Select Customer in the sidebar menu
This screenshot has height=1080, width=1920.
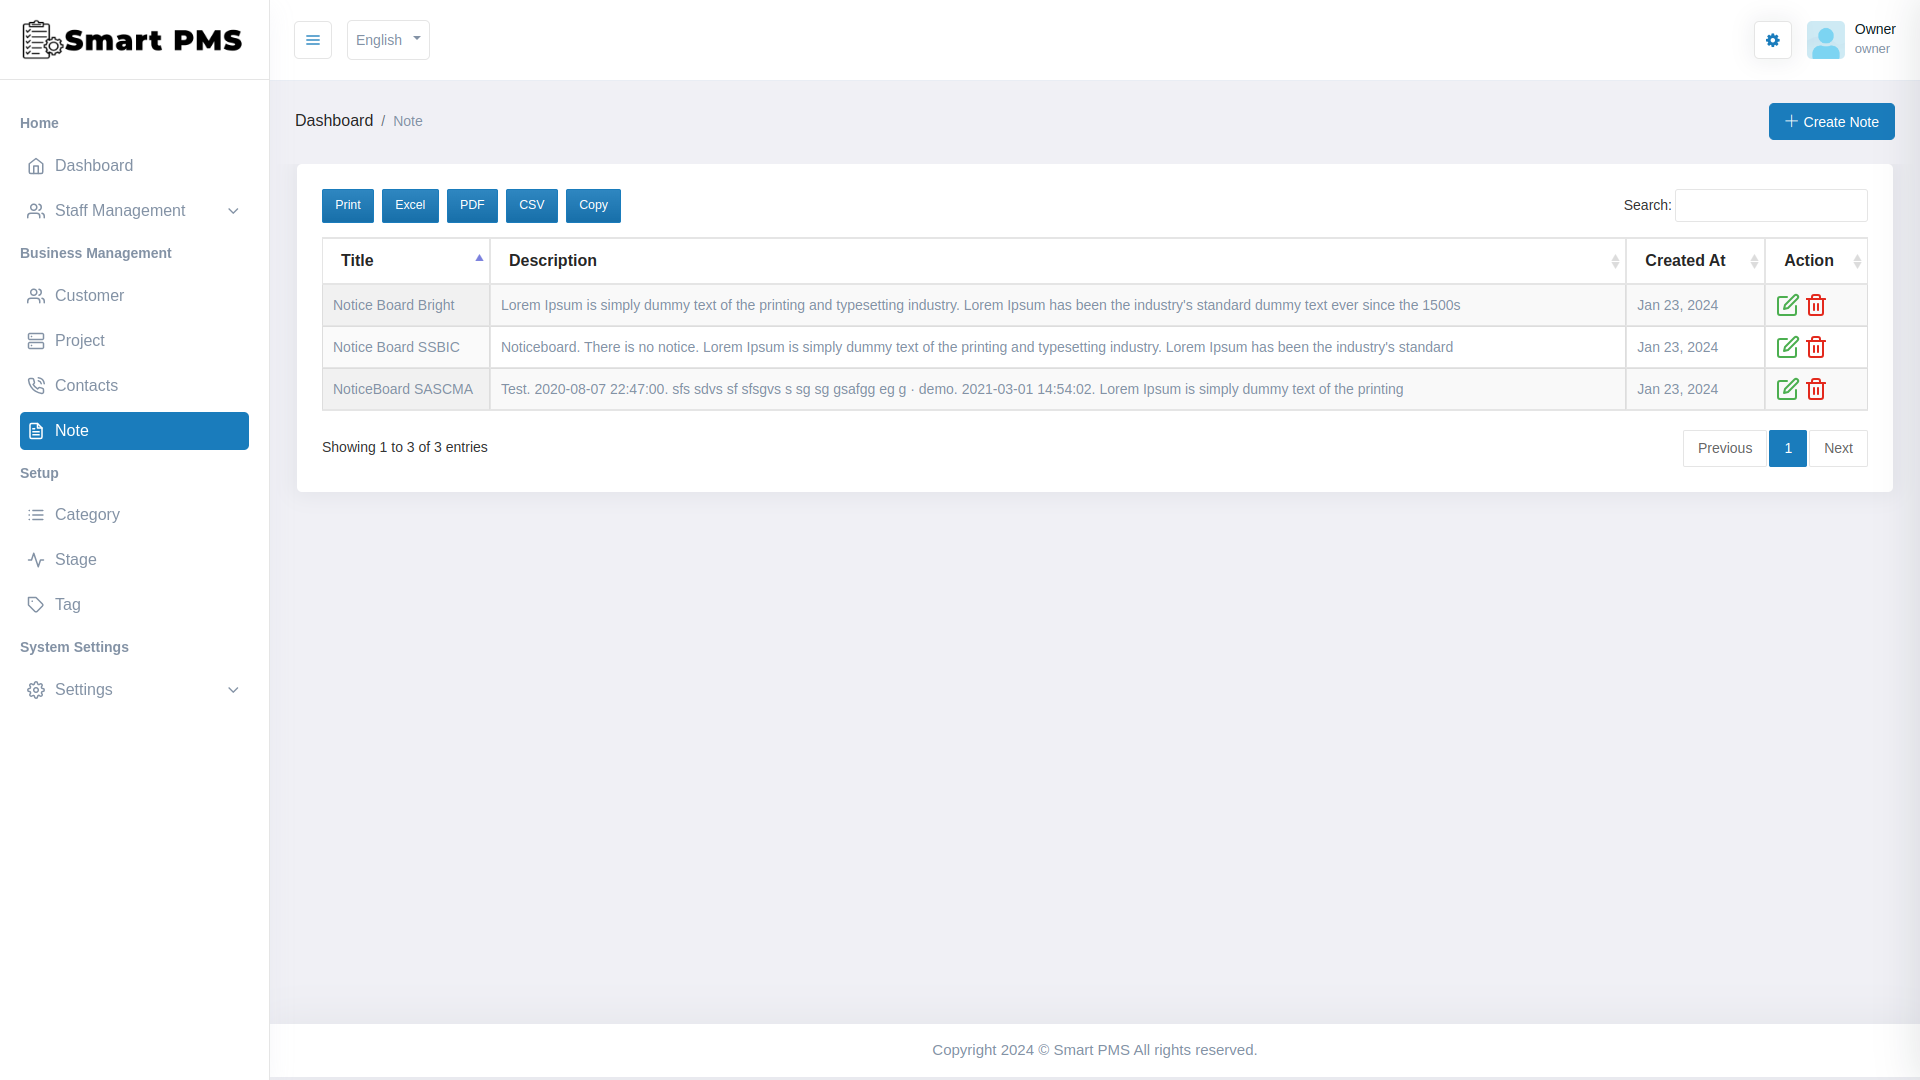(x=90, y=295)
